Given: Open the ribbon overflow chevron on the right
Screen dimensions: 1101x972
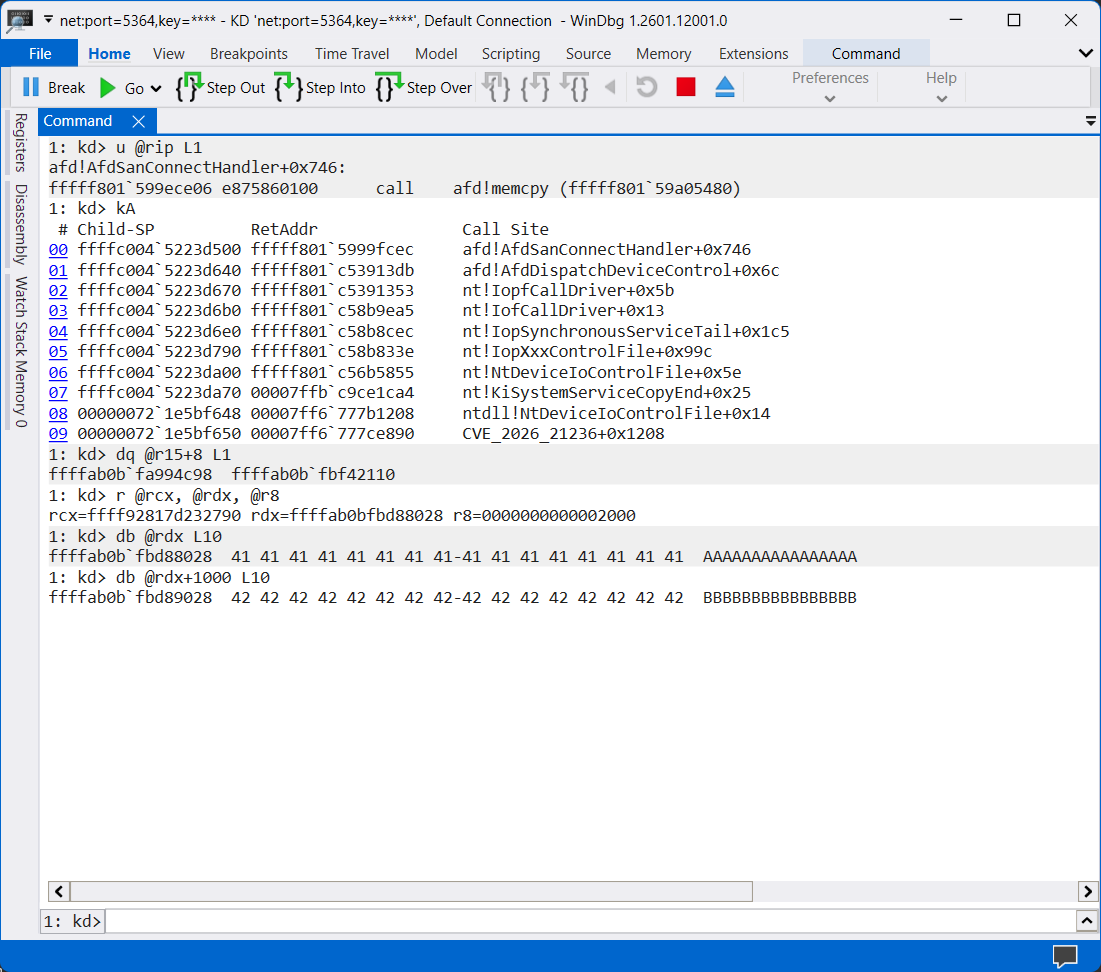Looking at the screenshot, I should 1085,53.
